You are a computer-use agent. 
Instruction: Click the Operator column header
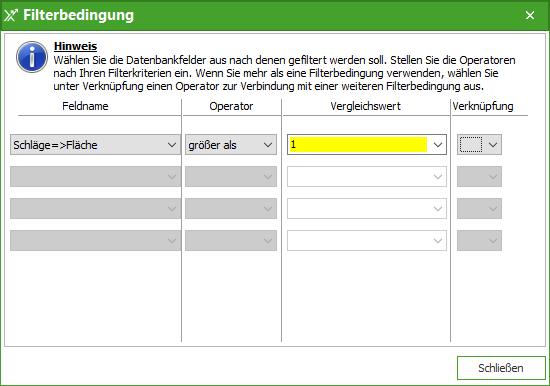pyautogui.click(x=231, y=106)
